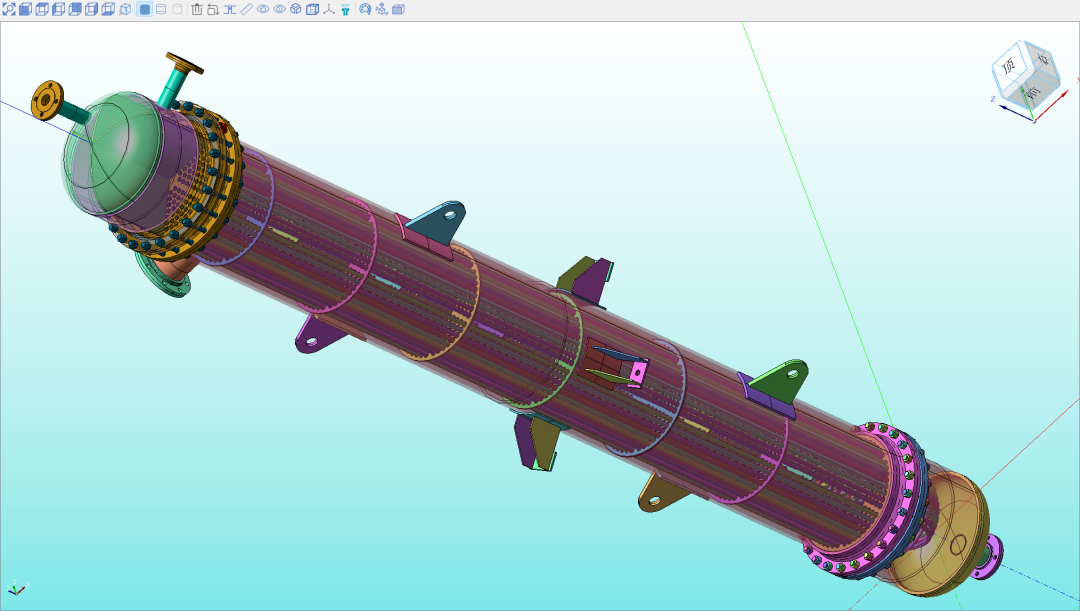Switch to left view cube icon

tap(59, 10)
